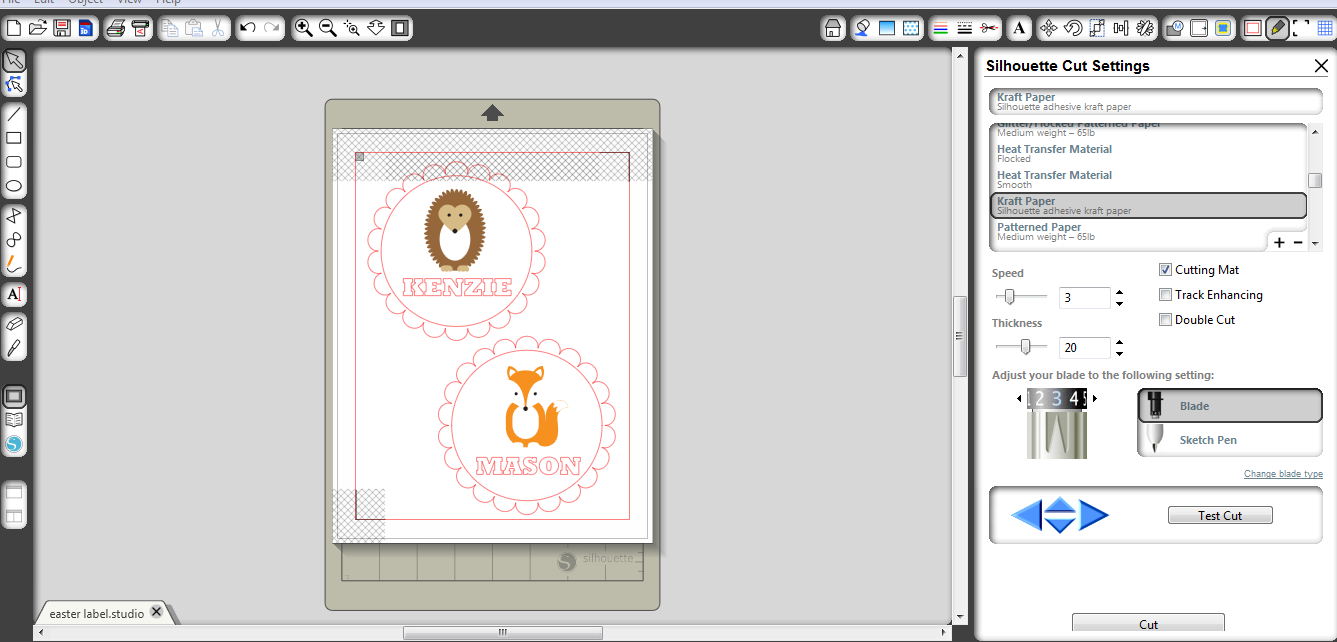Enable the Double Cut checkbox
The width and height of the screenshot is (1337, 642).
pos(1165,320)
